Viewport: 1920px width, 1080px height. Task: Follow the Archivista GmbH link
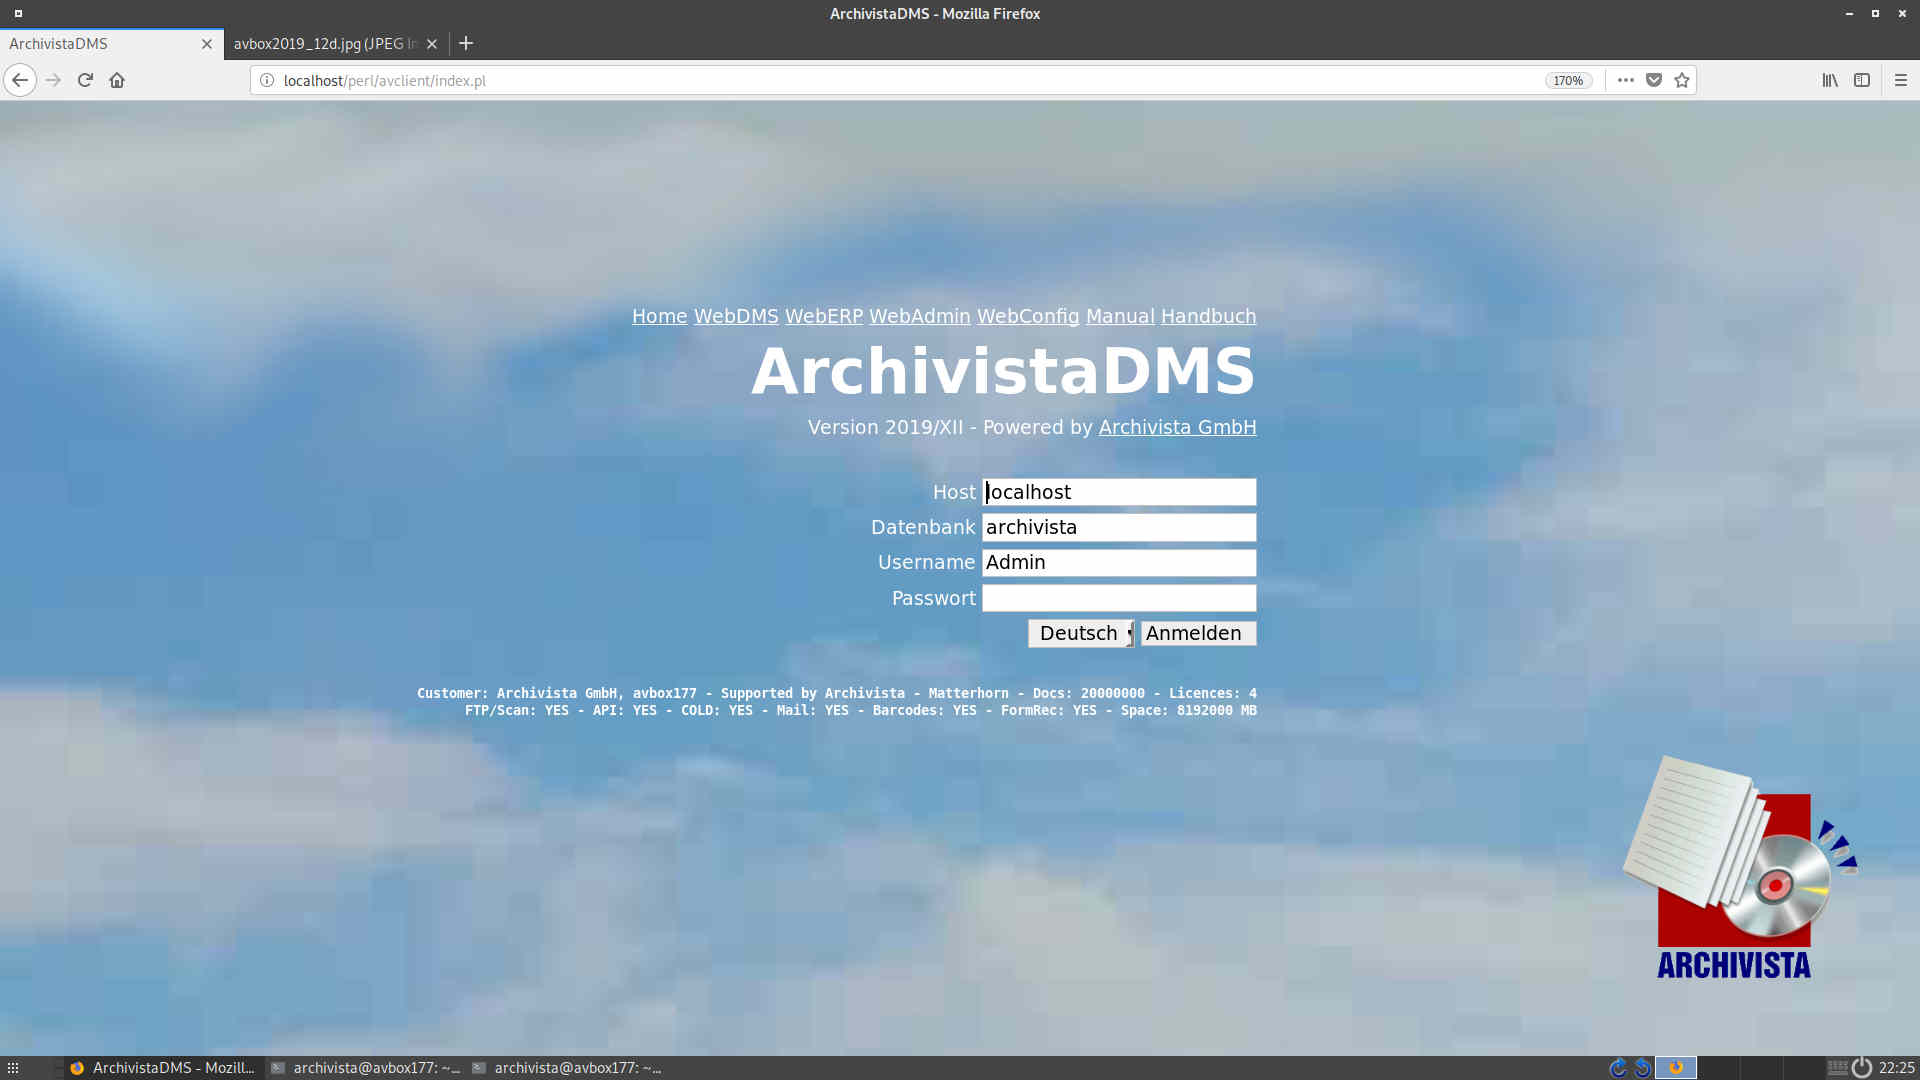coord(1177,427)
